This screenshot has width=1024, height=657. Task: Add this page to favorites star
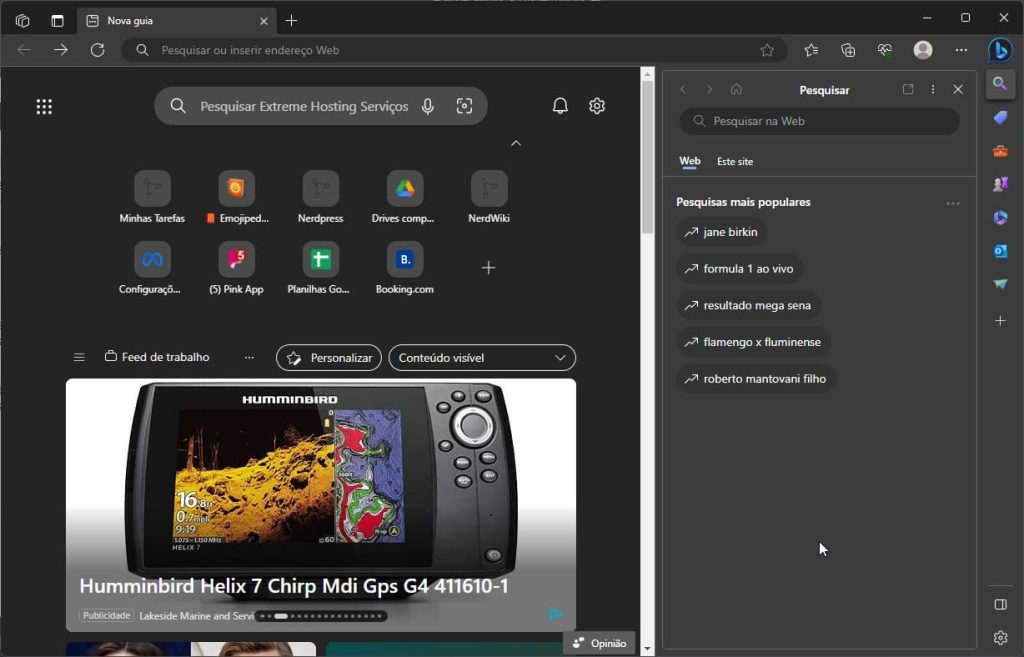pyautogui.click(x=767, y=50)
